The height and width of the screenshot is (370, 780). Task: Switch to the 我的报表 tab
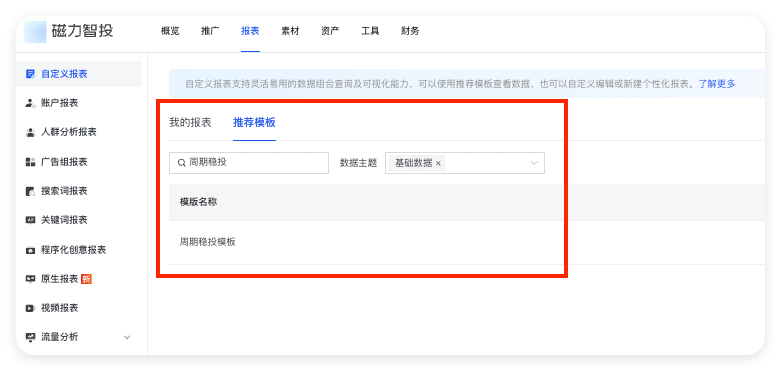(x=190, y=122)
